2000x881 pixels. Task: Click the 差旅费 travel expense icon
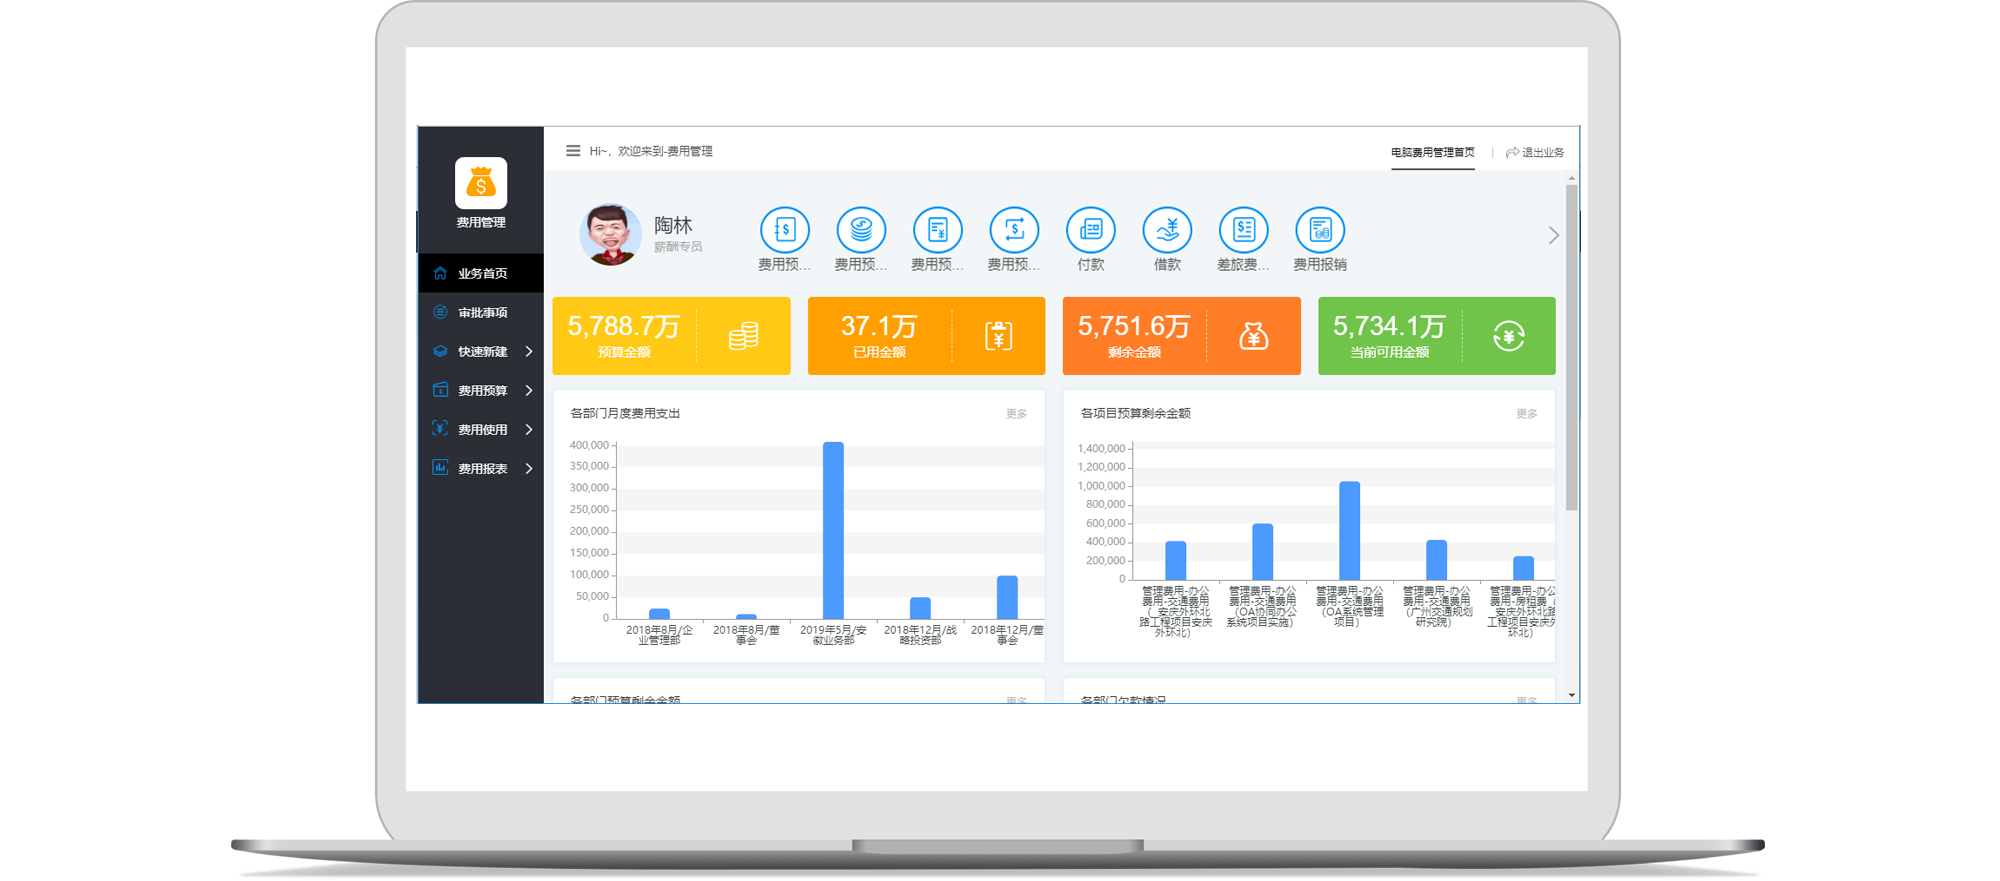[1243, 231]
